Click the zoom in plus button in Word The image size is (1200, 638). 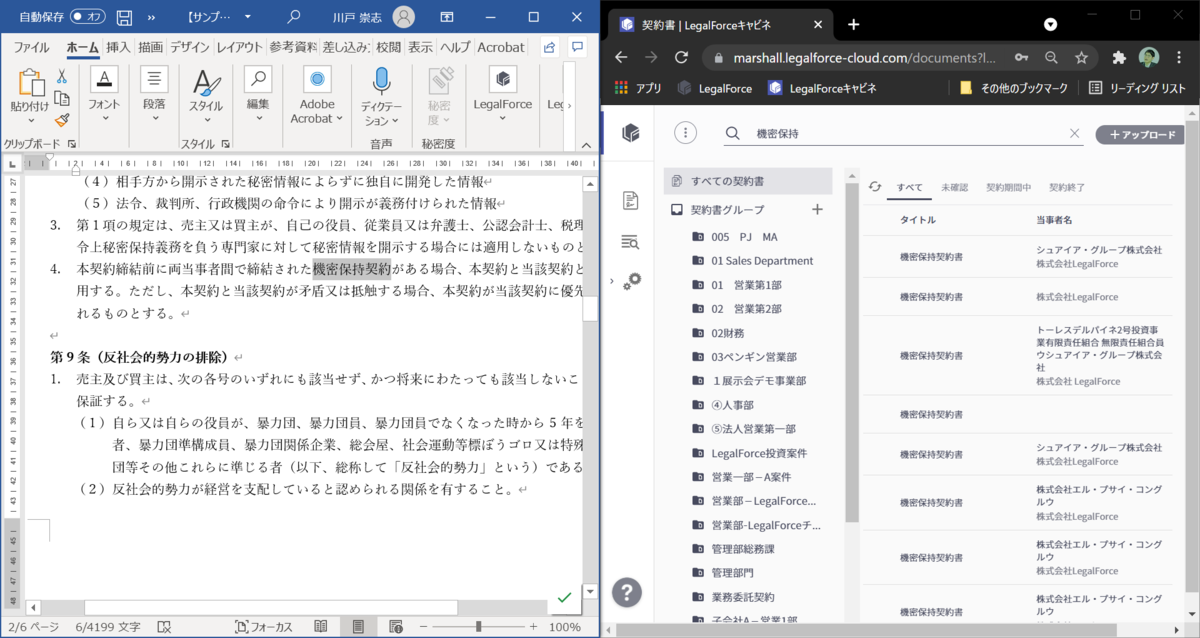(x=533, y=627)
